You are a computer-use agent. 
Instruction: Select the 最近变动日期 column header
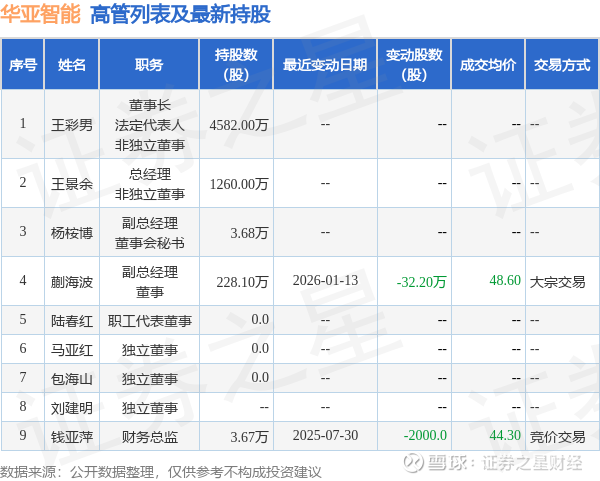(x=325, y=64)
